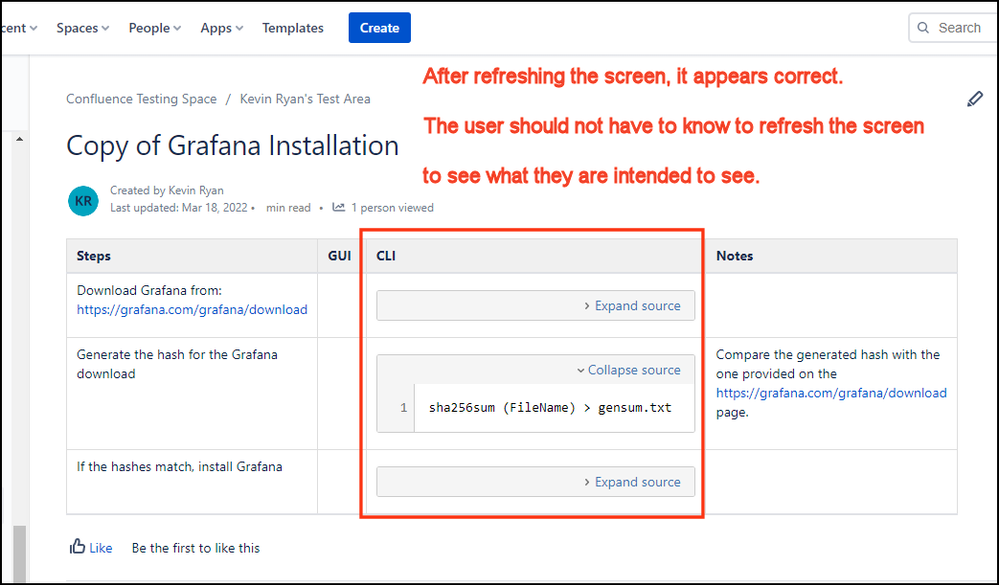Click the page views analytics icon
The height and width of the screenshot is (585, 999).
click(338, 207)
